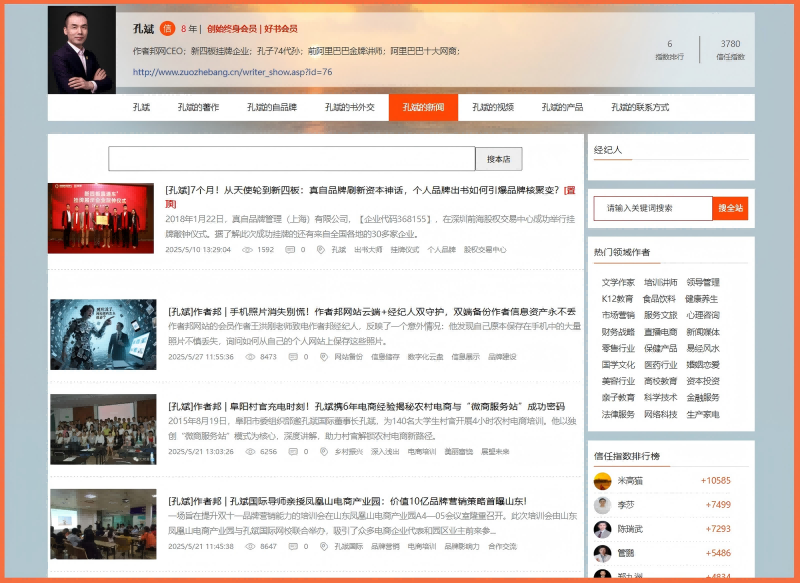The height and width of the screenshot is (583, 800).
Task: Select the 文学作家 category link
Action: coord(617,282)
